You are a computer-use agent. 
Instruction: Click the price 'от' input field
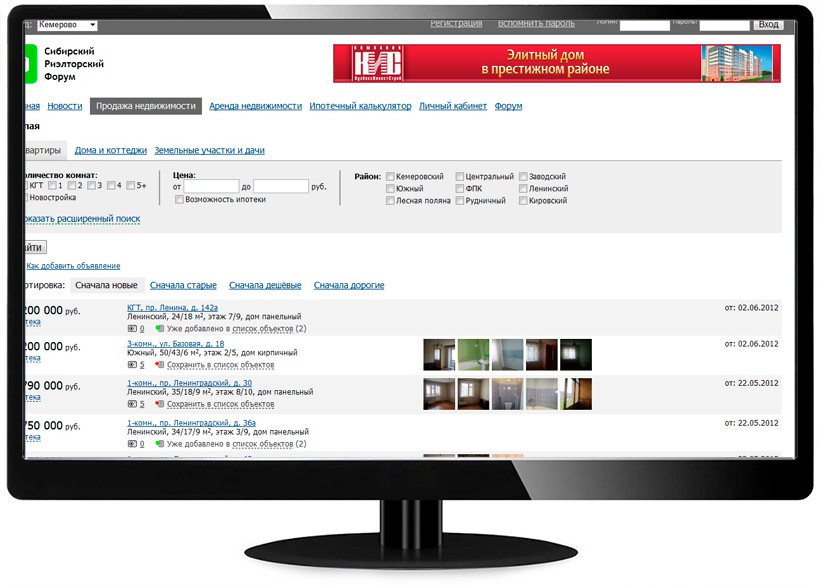click(x=211, y=187)
